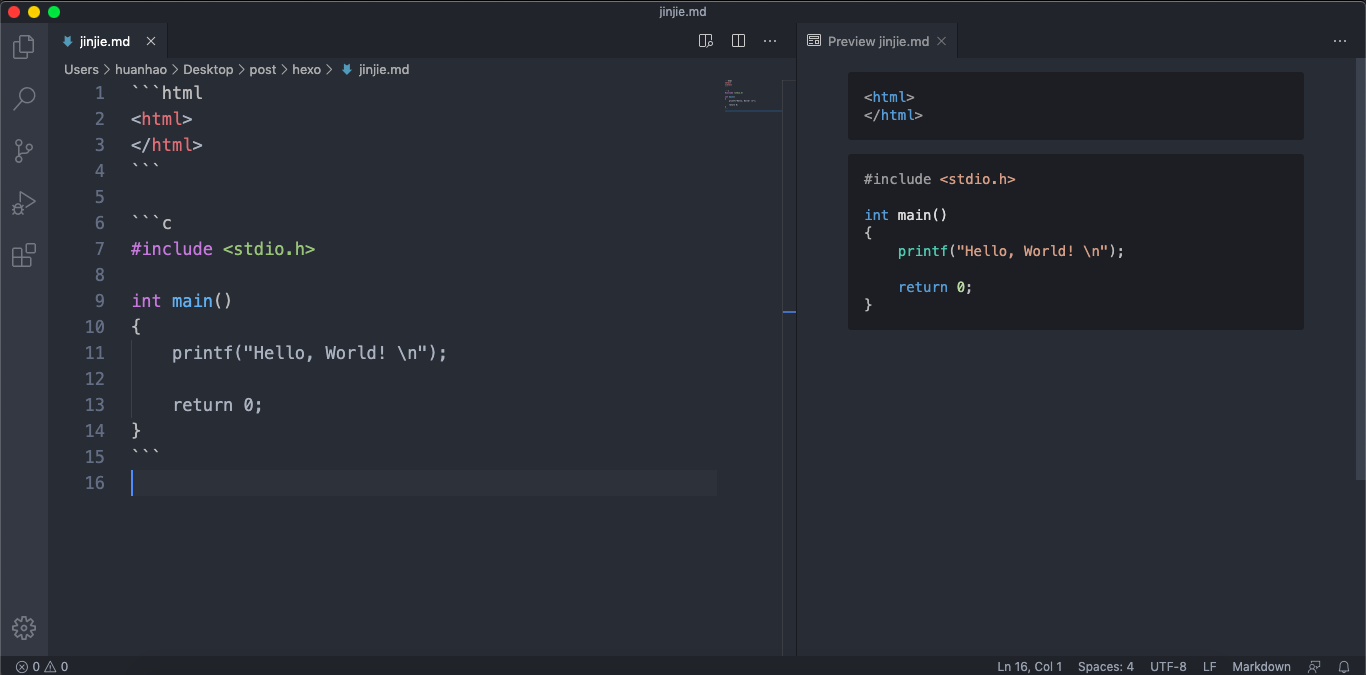Click the Split Editor Right icon
This screenshot has width=1366, height=675.
click(738, 41)
